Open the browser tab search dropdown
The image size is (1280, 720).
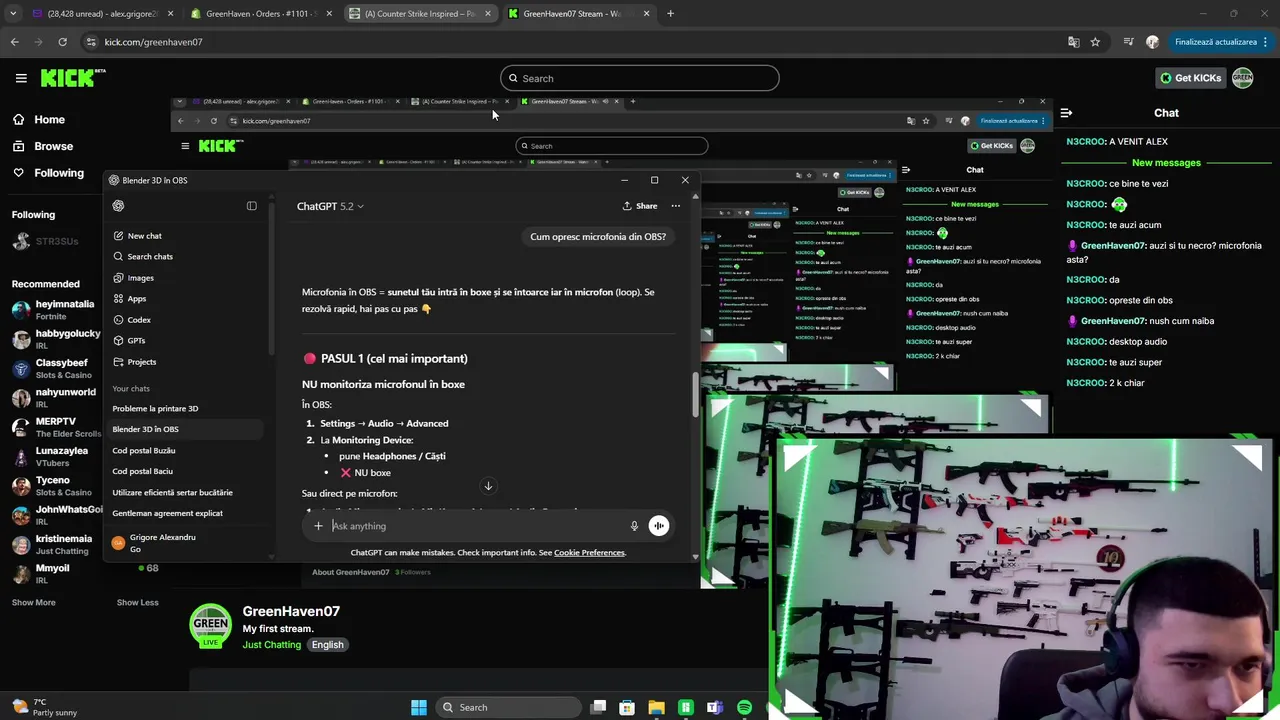[x=13, y=14]
